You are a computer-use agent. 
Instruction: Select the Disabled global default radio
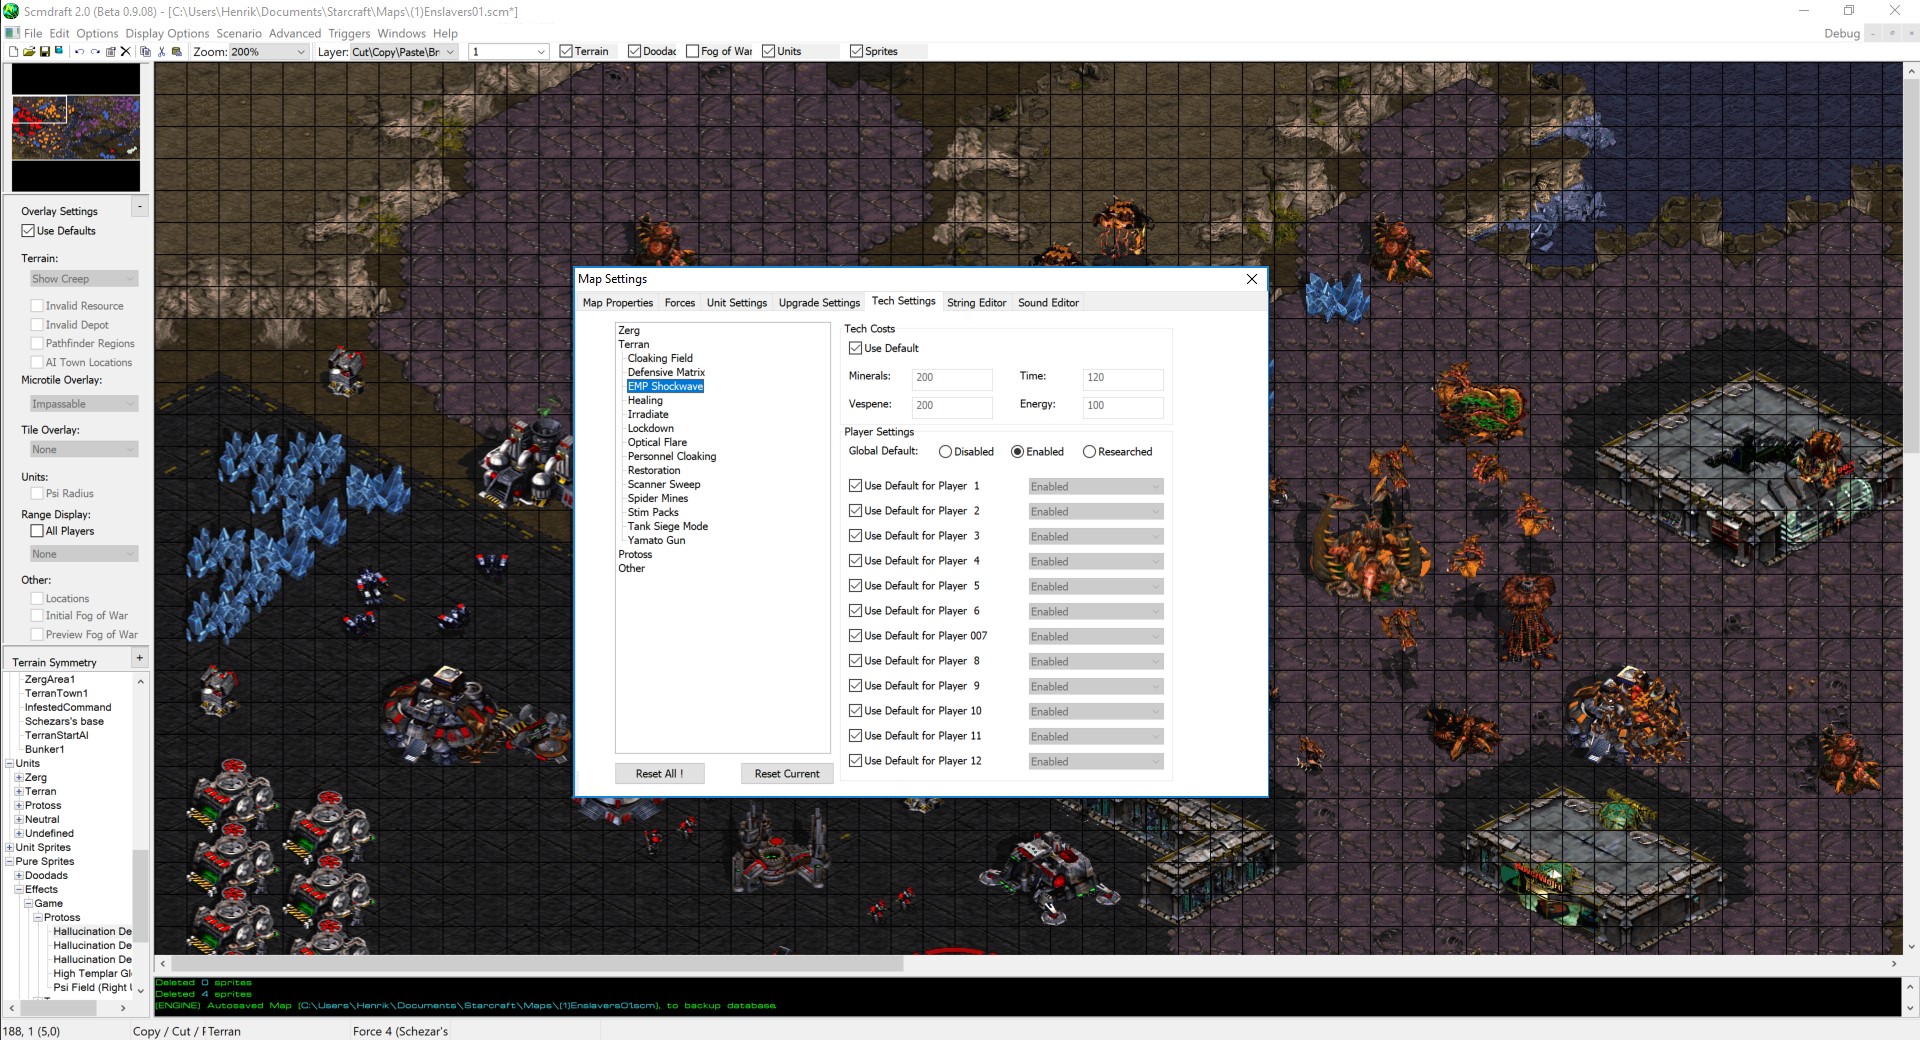click(945, 452)
